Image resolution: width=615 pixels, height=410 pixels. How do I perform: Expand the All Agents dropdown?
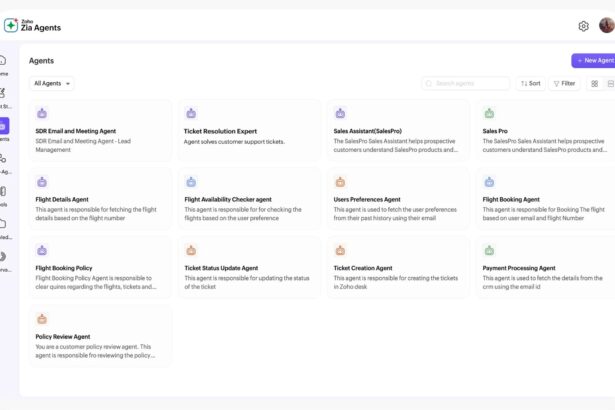52,84
